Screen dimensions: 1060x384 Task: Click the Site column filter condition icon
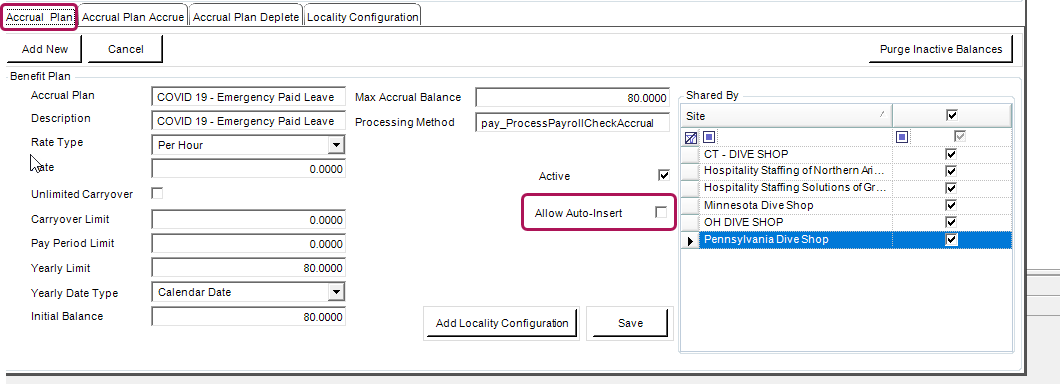coord(708,137)
